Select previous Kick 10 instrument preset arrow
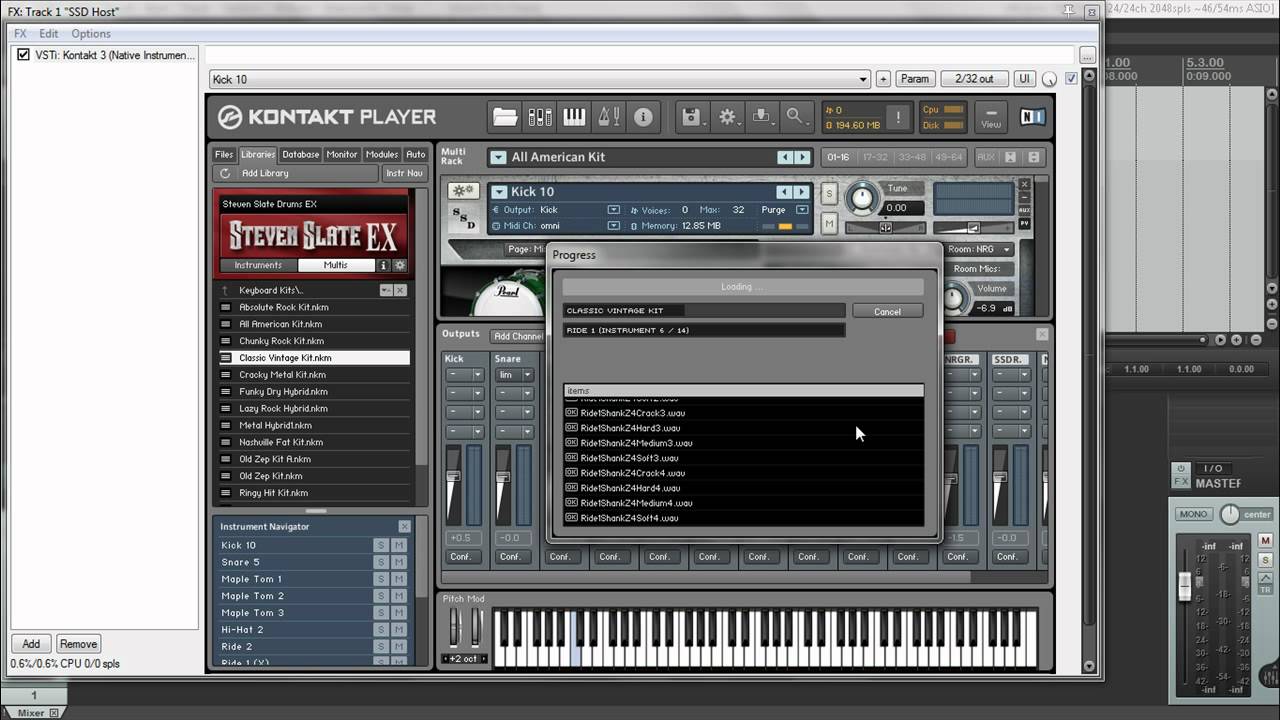Image resolution: width=1280 pixels, height=720 pixels. tap(785, 192)
